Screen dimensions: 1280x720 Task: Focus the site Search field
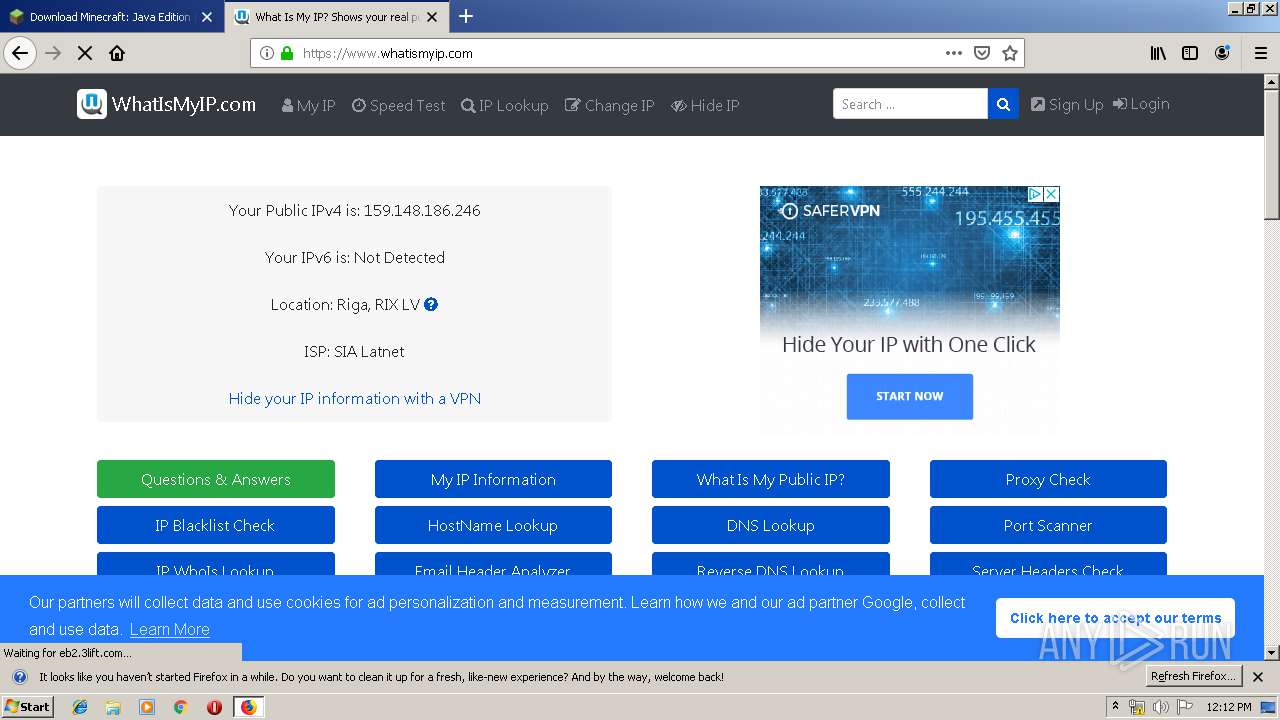[x=910, y=104]
